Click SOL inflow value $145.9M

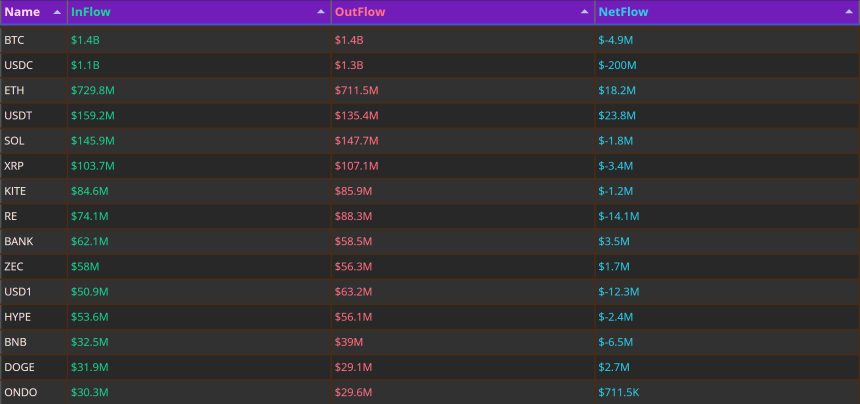click(x=93, y=141)
